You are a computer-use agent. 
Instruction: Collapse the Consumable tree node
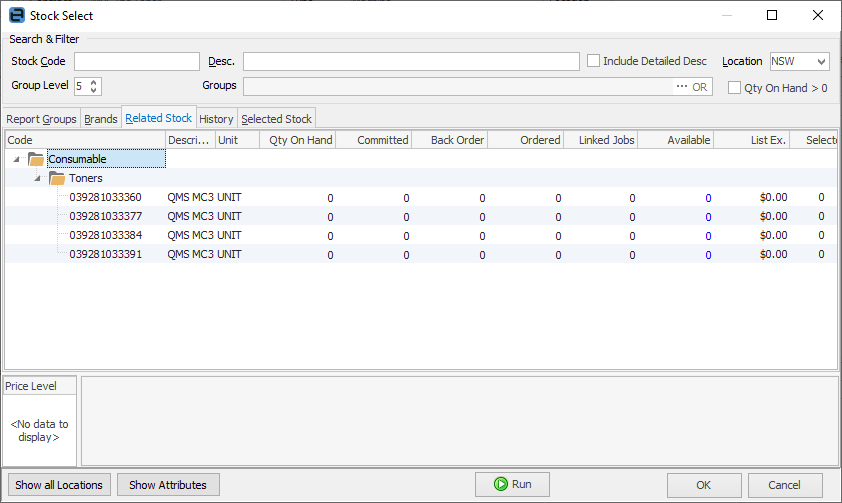[x=17, y=159]
